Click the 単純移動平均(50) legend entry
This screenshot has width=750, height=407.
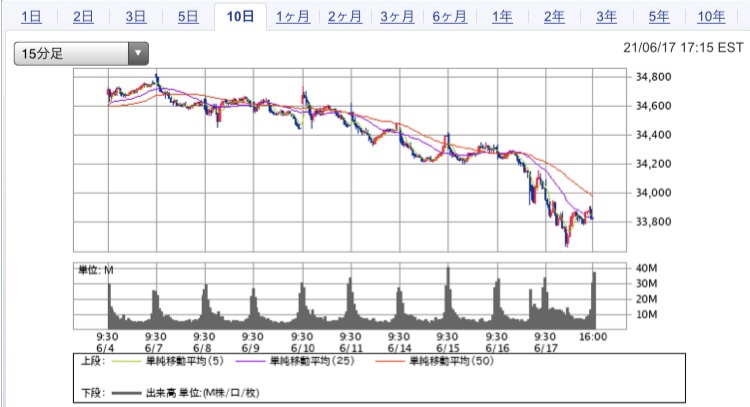452,361
